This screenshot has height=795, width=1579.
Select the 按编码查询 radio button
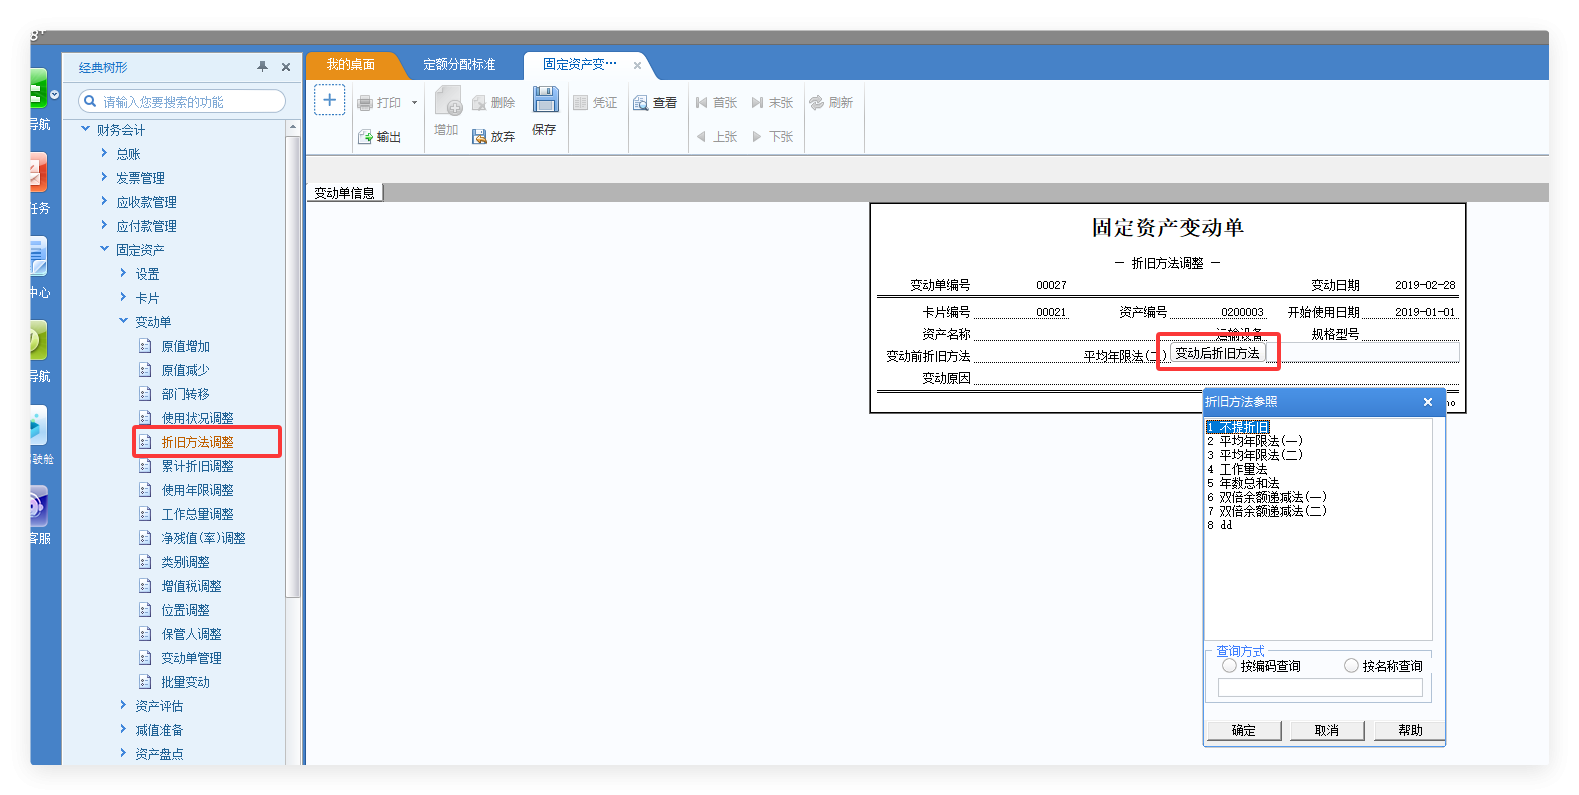1229,666
